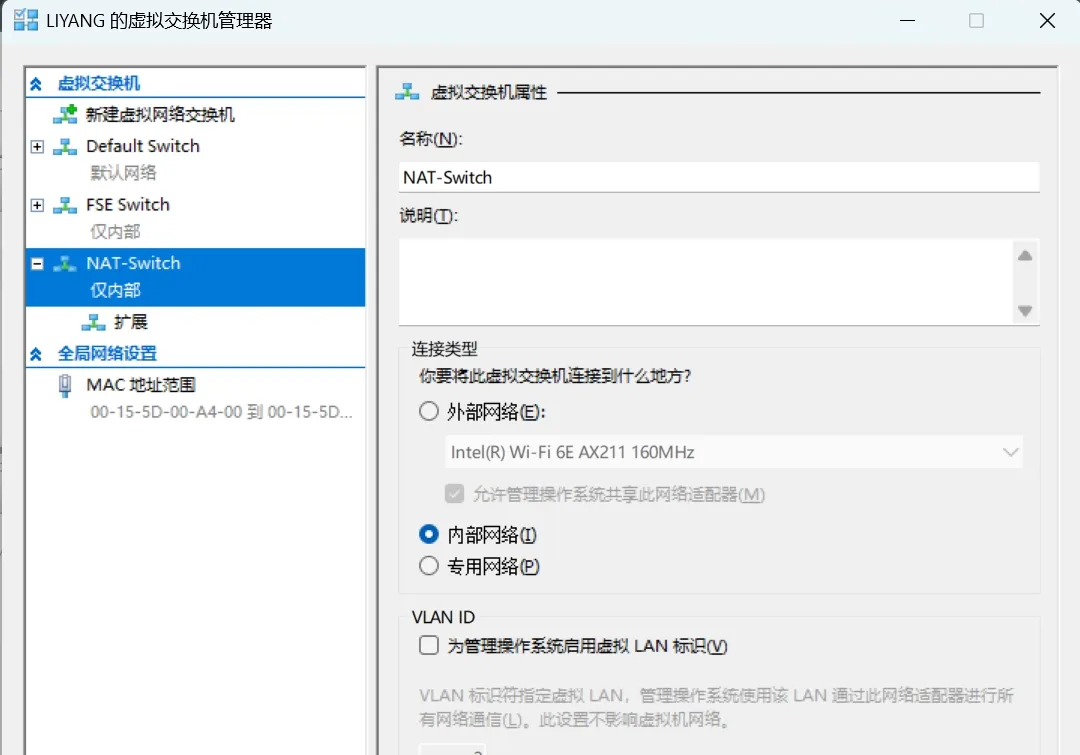This screenshot has height=755, width=1080.
Task: Click the Default Switch network icon
Action: 65,146
